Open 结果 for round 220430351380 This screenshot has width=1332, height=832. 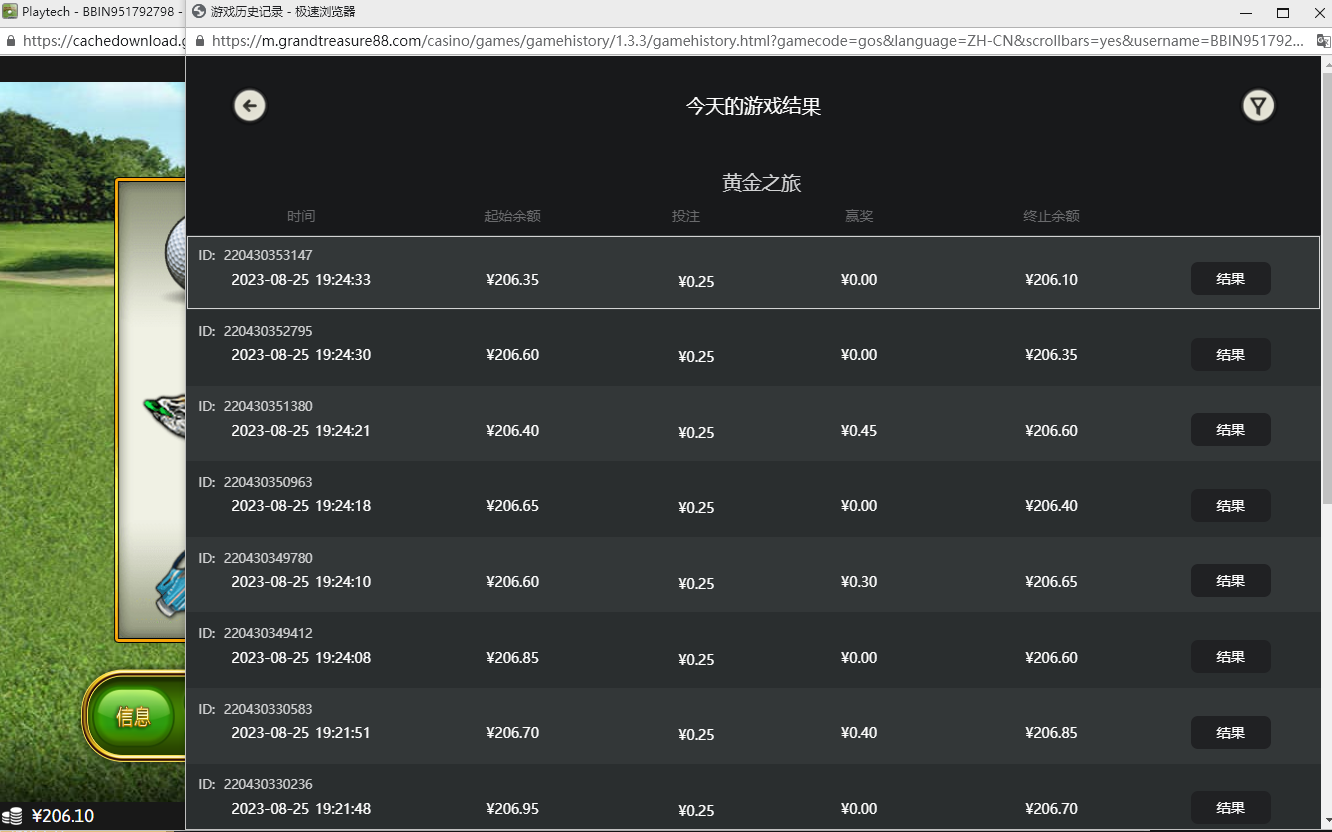tap(1230, 430)
